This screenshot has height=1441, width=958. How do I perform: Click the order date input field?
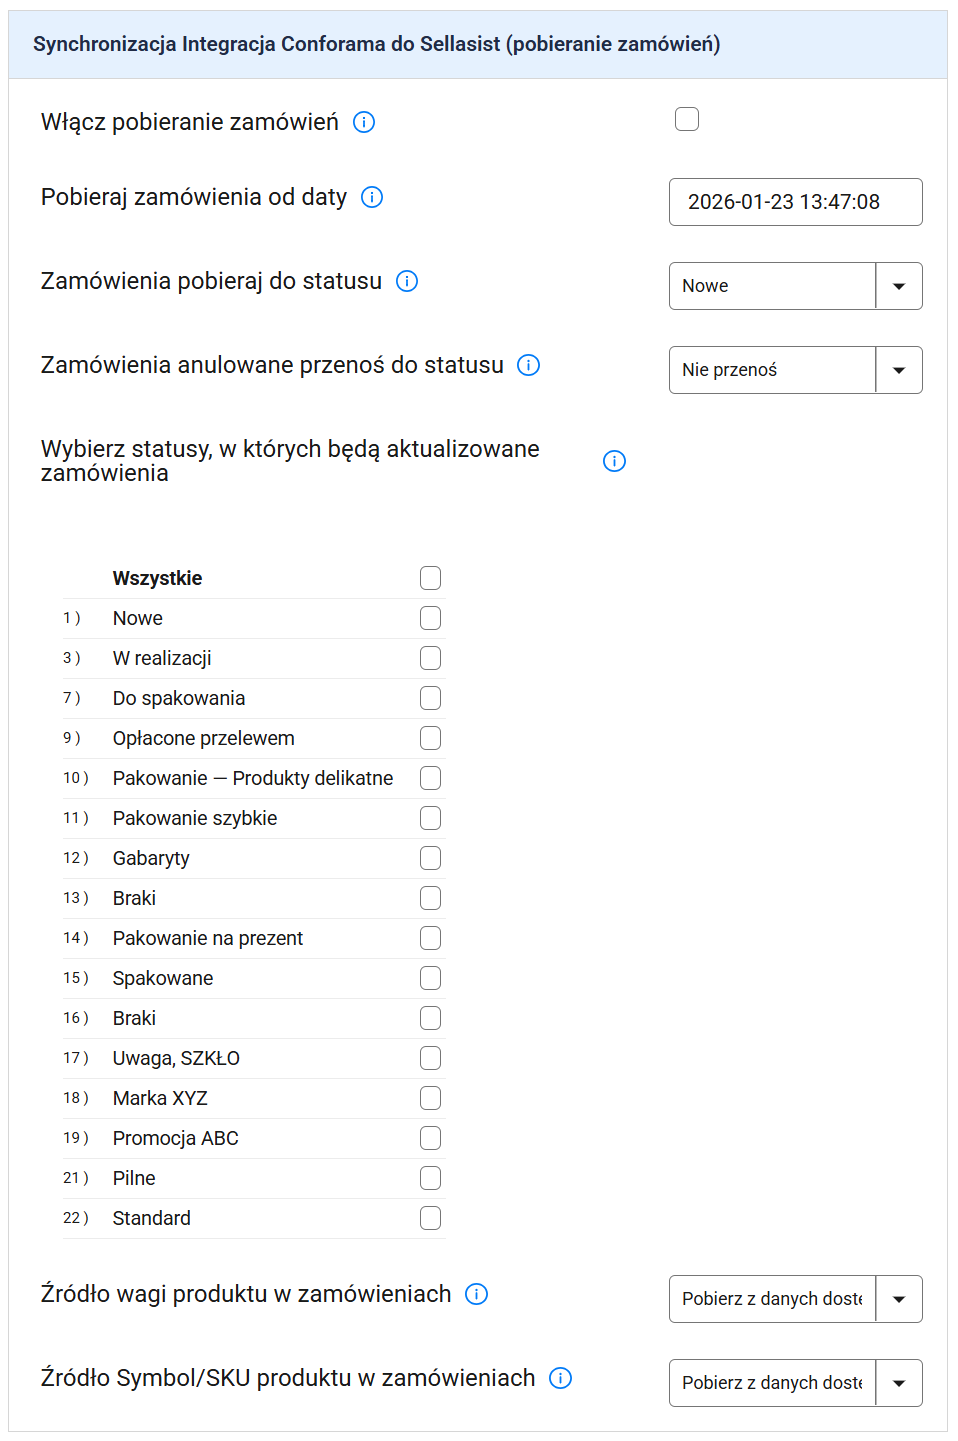point(795,202)
